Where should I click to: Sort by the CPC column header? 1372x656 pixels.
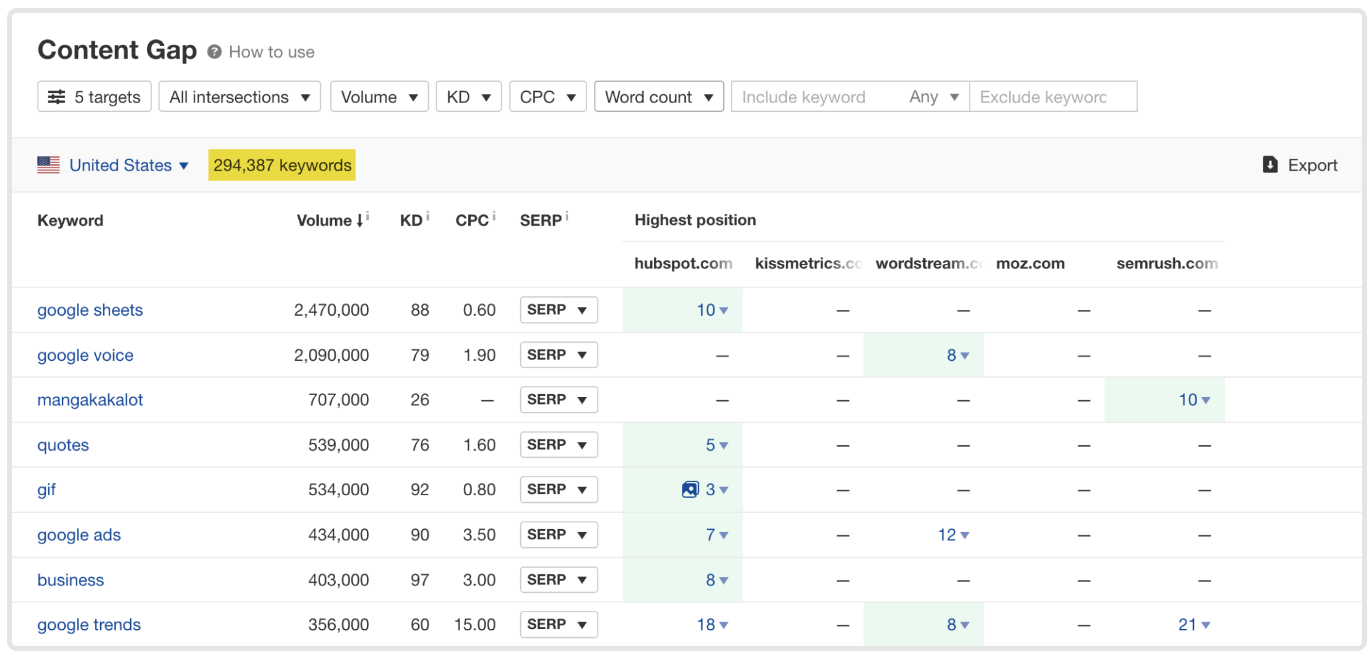[x=472, y=220]
